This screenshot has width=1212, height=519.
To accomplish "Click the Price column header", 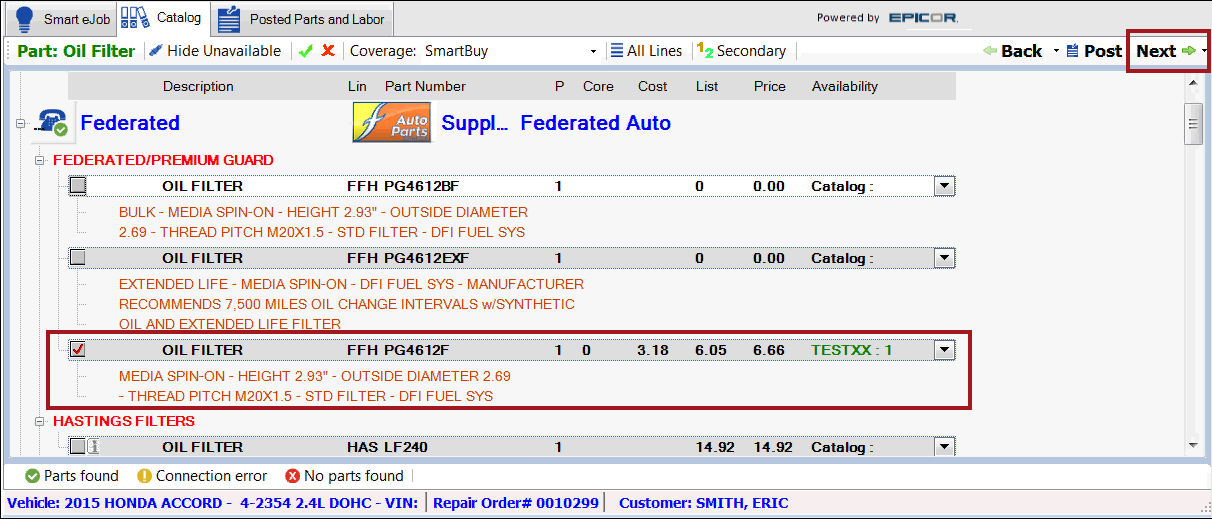I will click(x=769, y=86).
